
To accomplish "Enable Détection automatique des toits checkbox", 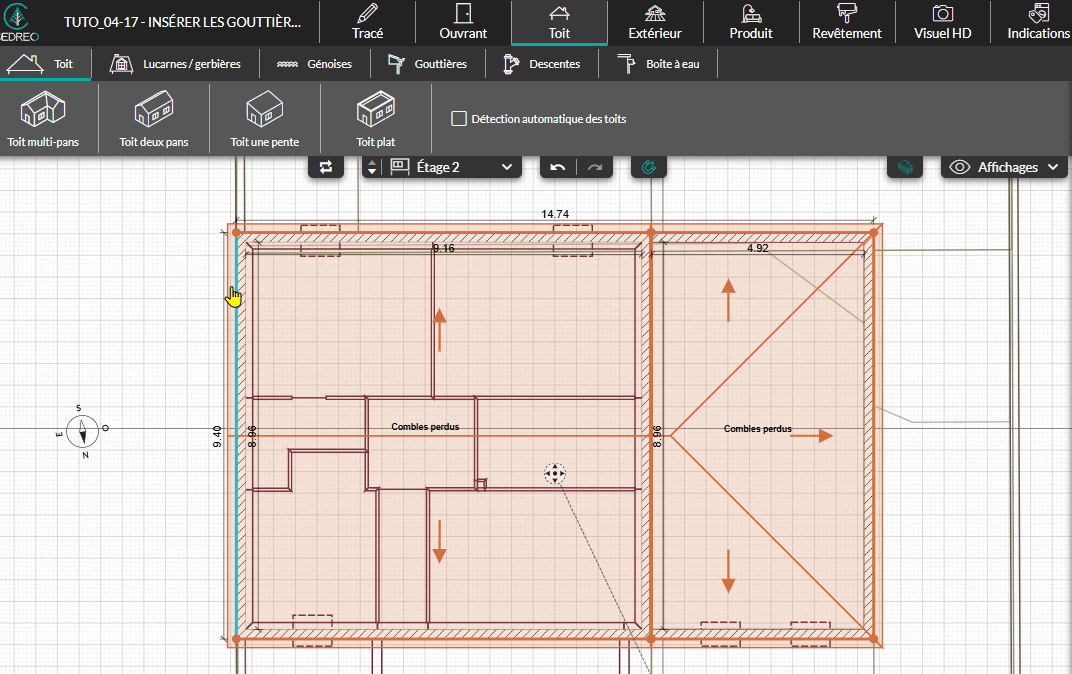I will click(x=459, y=119).
